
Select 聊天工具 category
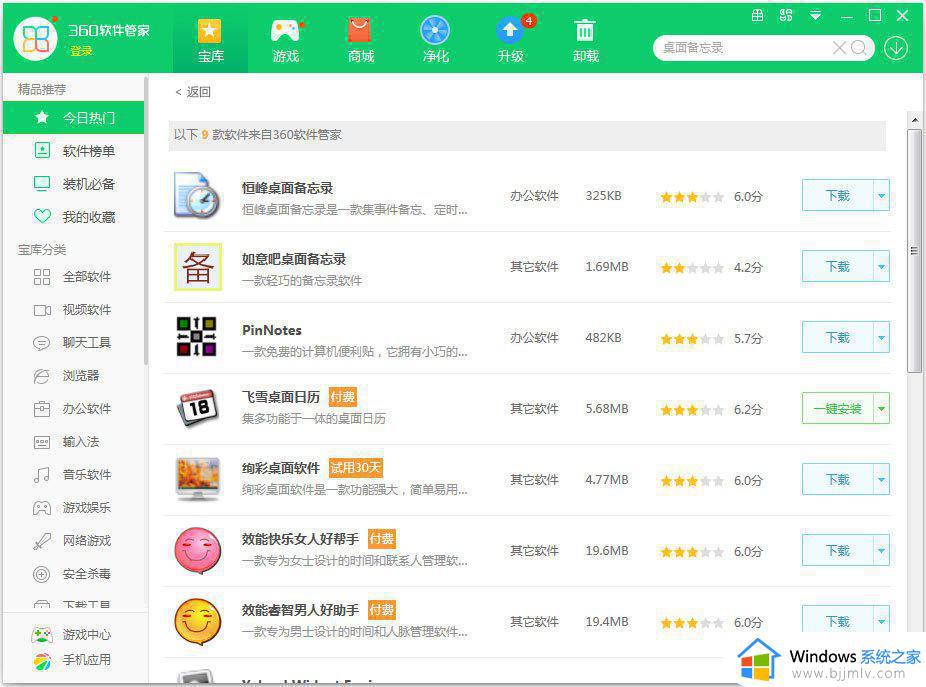(x=73, y=343)
